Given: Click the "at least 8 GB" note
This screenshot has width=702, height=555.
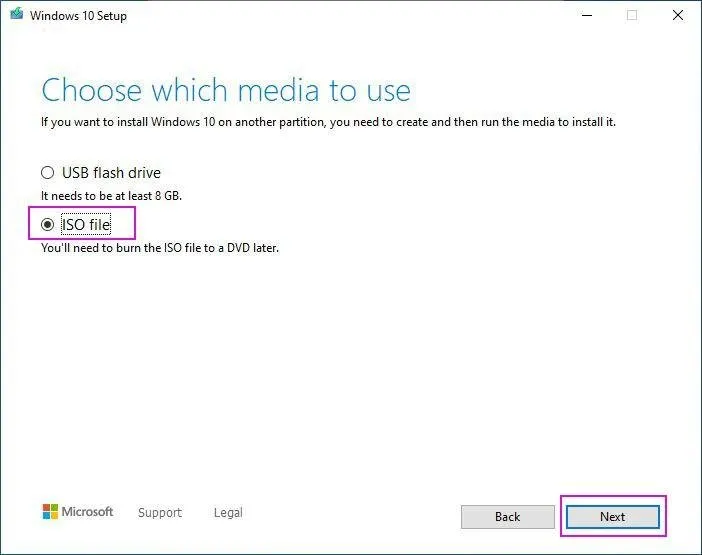Looking at the screenshot, I should [x=111, y=196].
